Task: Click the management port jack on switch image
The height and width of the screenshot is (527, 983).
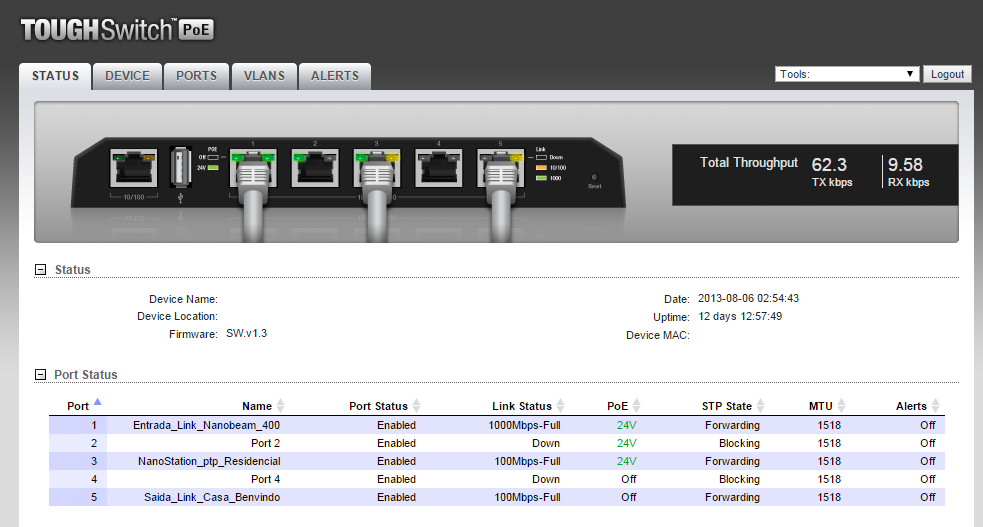Action: tap(134, 168)
